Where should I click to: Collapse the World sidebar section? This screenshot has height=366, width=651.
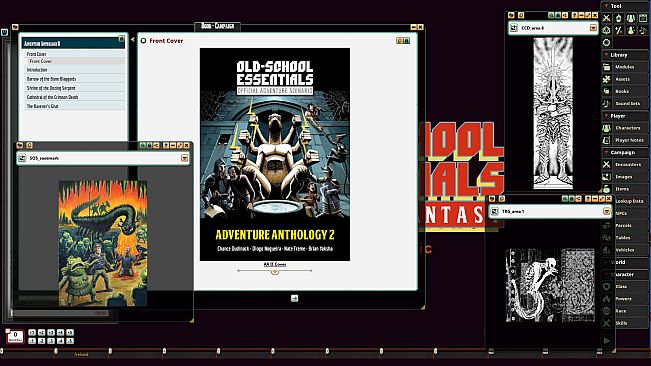[x=607, y=262]
